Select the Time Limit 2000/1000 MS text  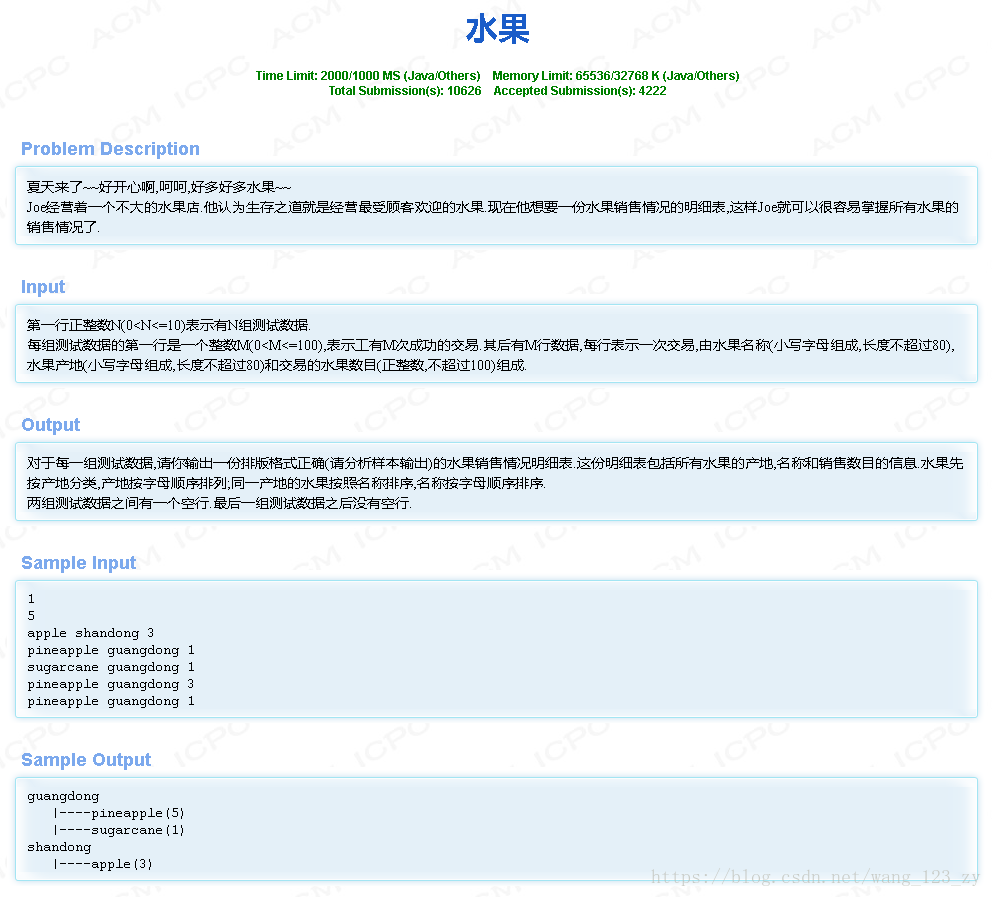(x=368, y=76)
